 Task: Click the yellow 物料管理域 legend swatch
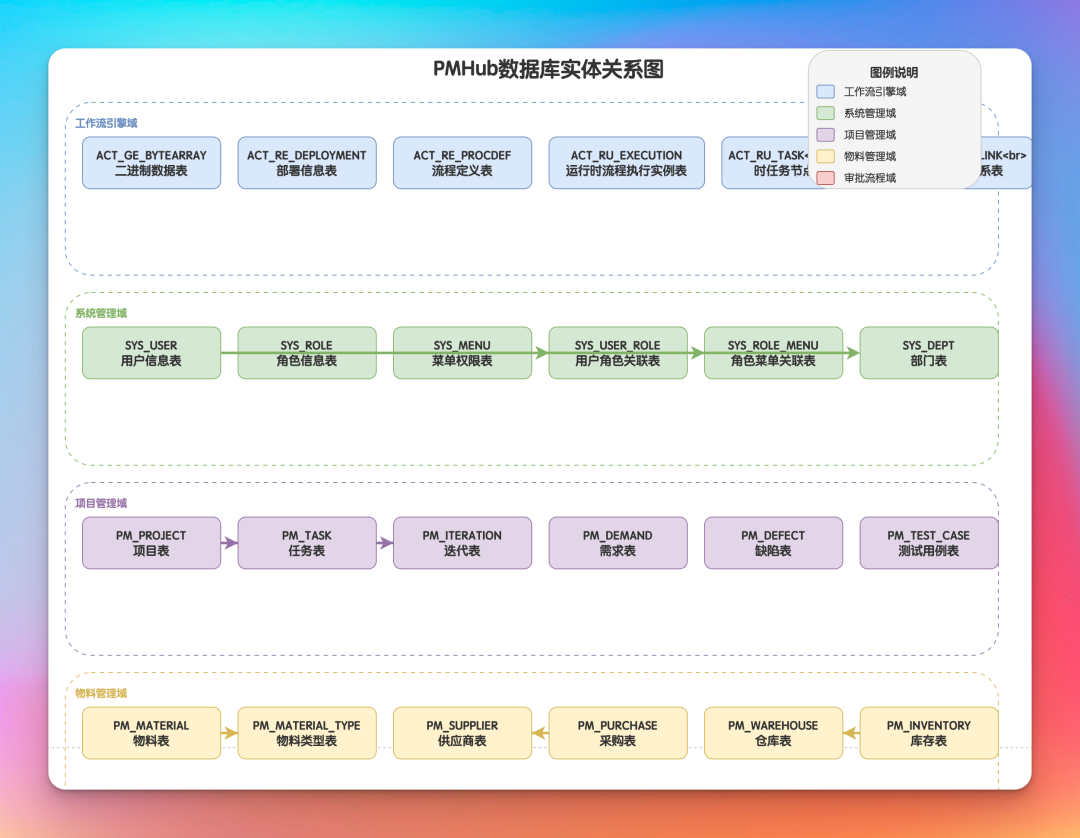click(x=825, y=156)
